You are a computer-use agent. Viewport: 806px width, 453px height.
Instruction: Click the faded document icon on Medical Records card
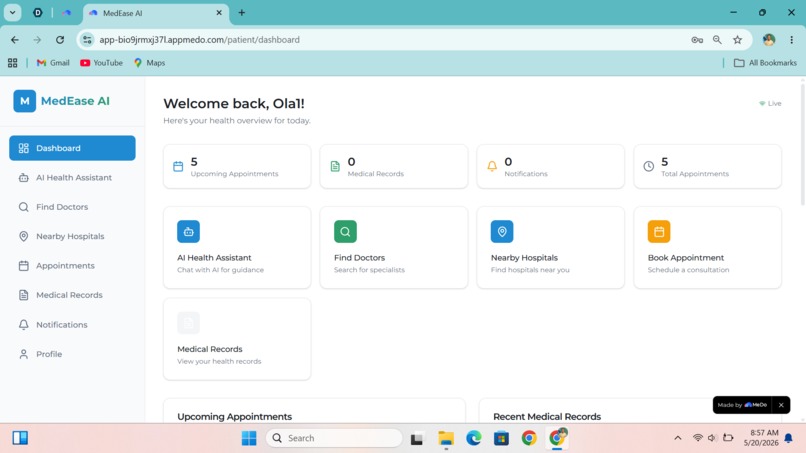[189, 323]
